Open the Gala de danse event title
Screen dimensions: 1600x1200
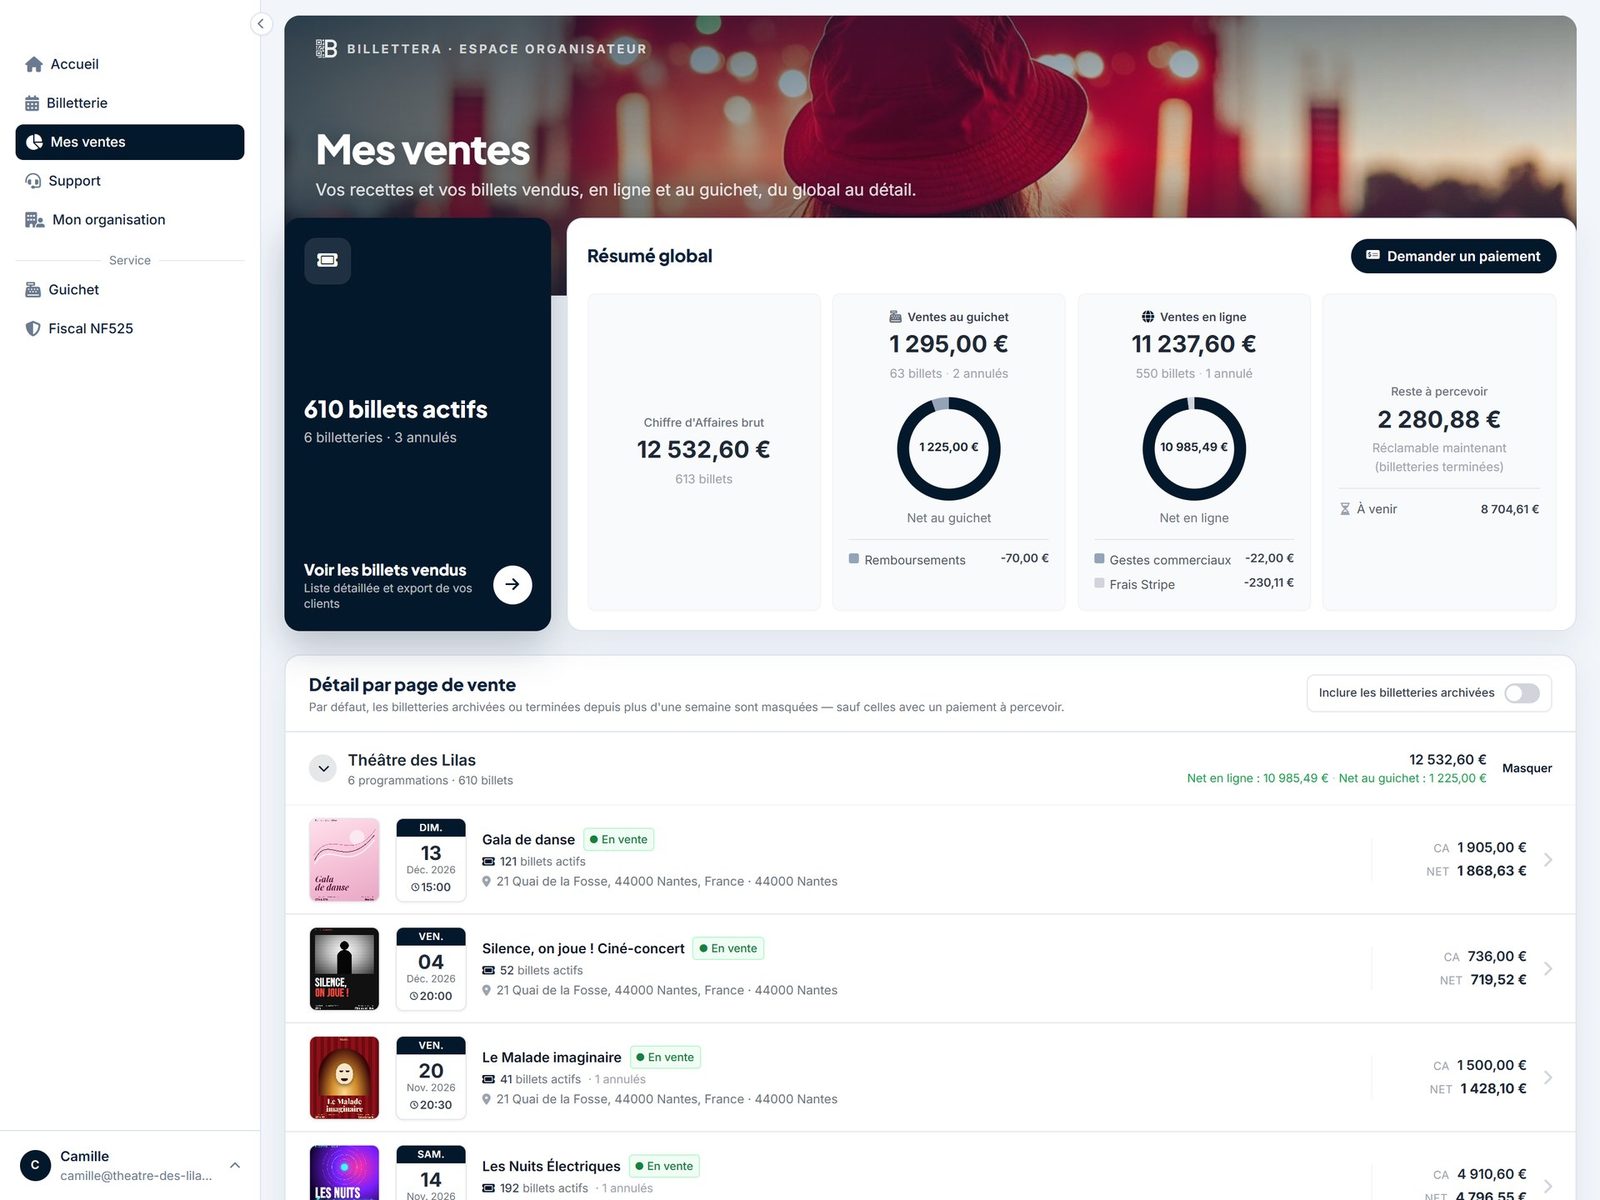[528, 840]
